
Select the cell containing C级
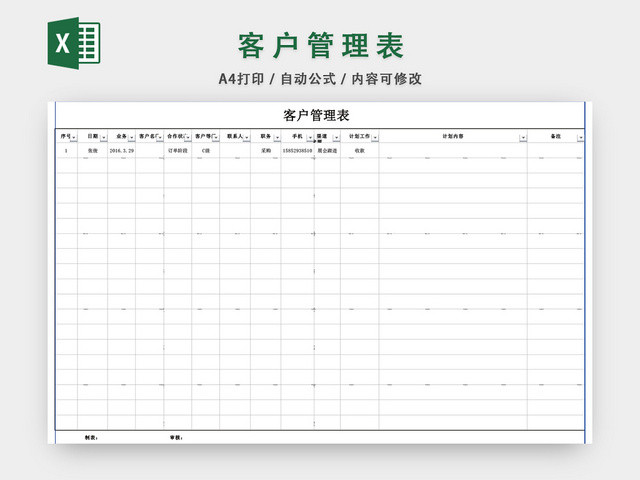(x=206, y=151)
